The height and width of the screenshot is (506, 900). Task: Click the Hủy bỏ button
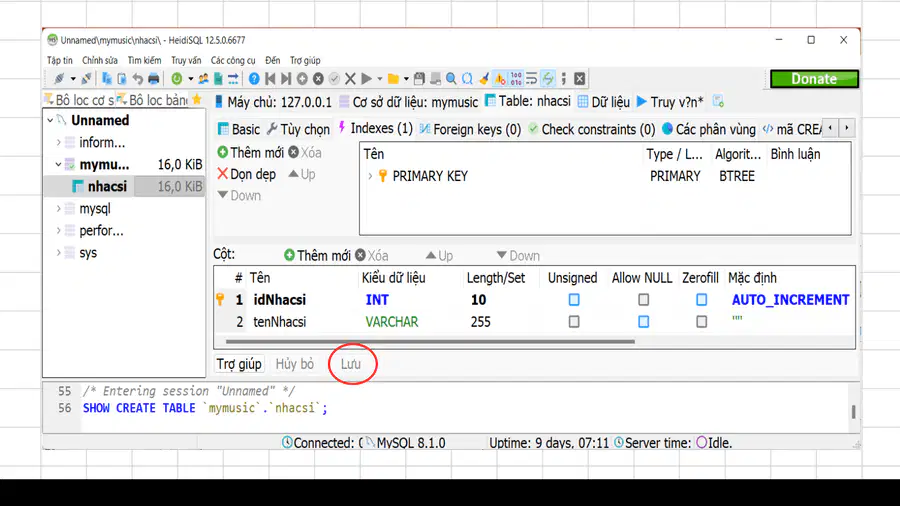tap(294, 364)
